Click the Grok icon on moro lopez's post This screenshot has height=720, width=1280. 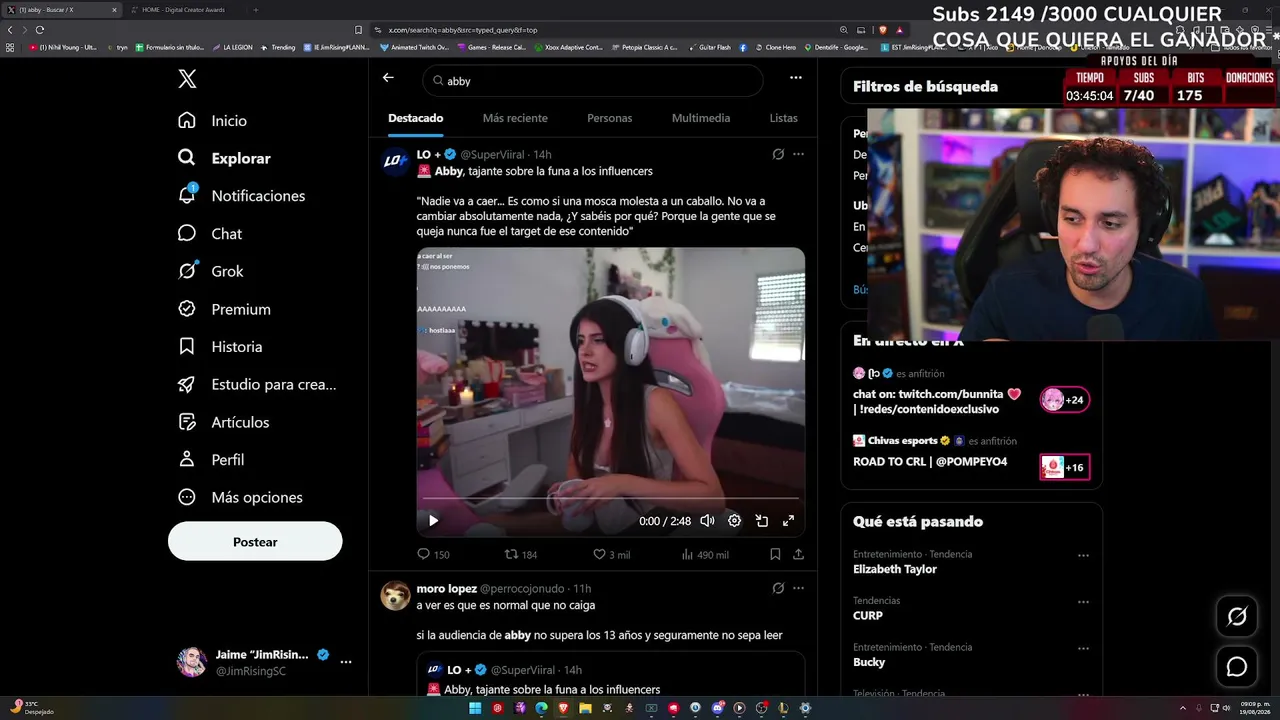coord(778,588)
